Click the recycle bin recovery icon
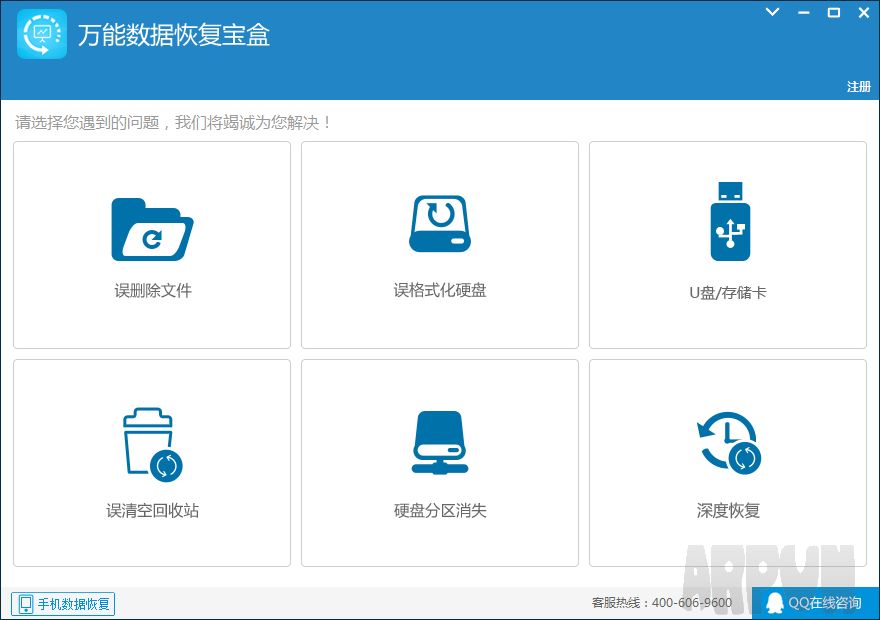 (153, 444)
